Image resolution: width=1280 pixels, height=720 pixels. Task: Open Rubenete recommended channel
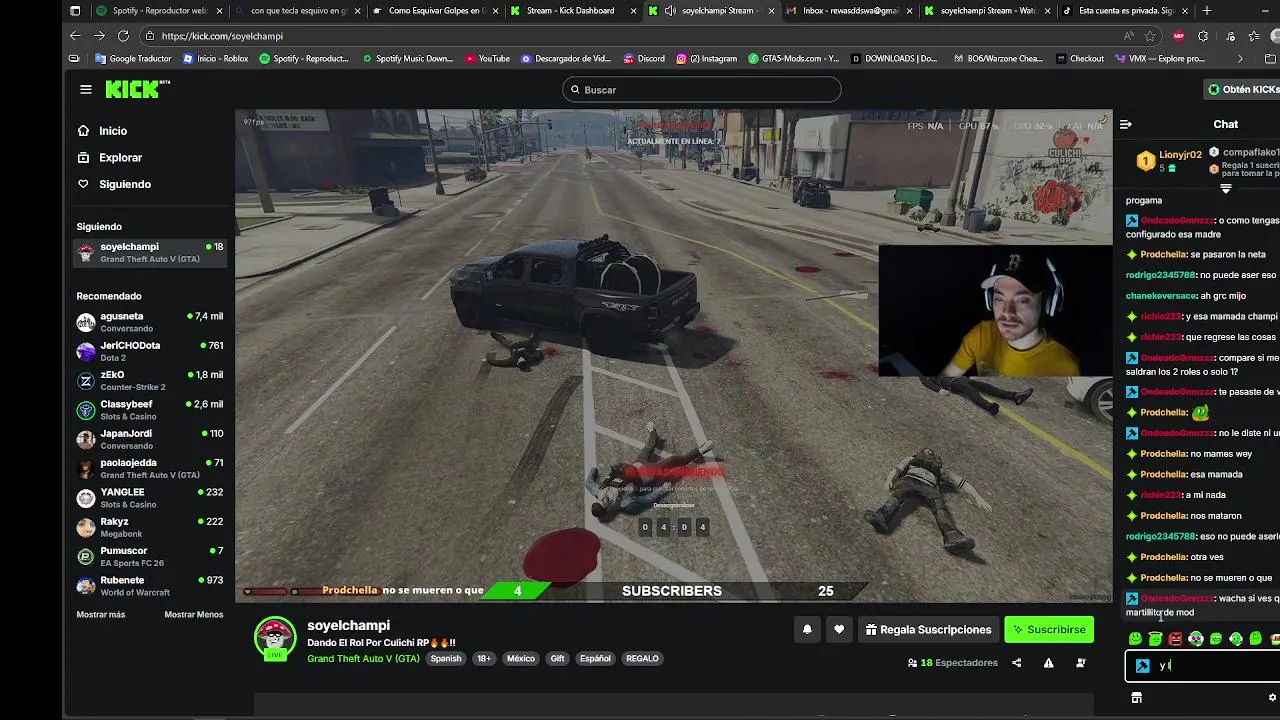[150, 586]
